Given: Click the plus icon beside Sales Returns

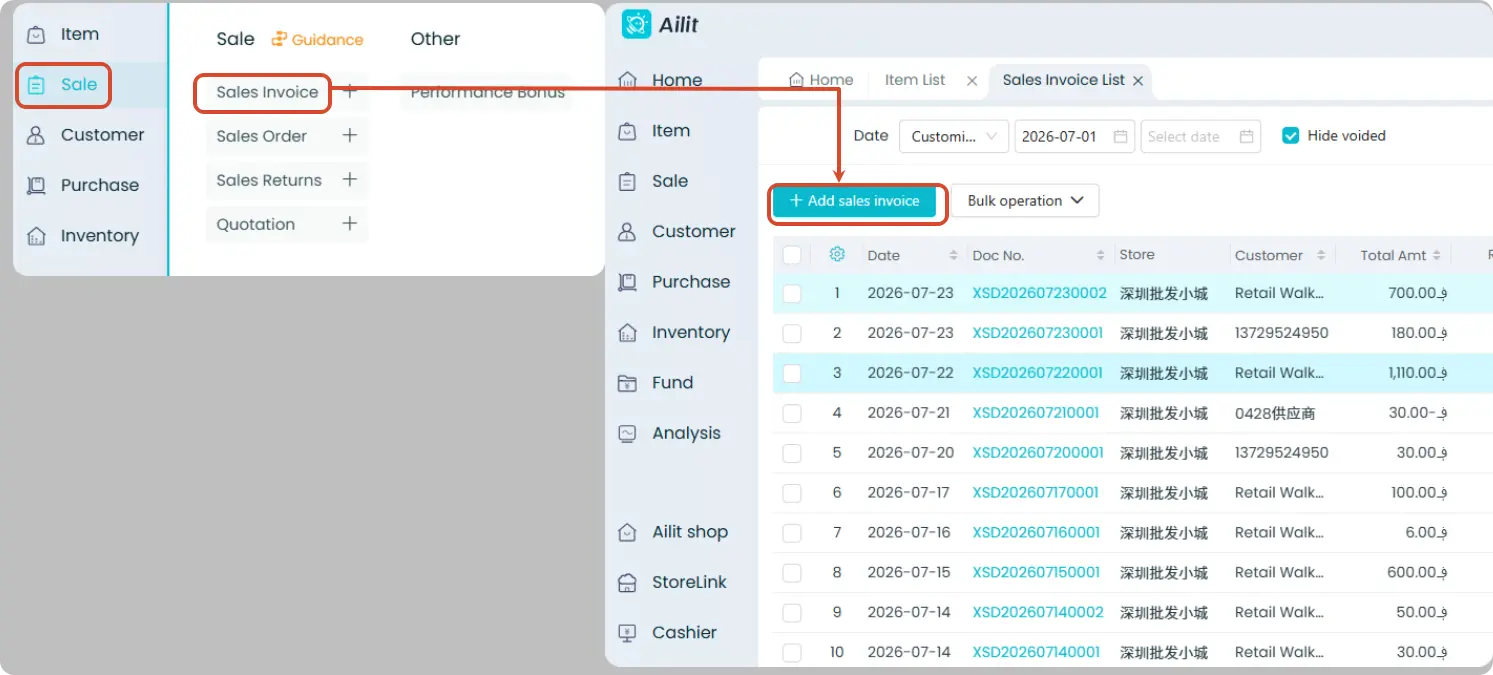Looking at the screenshot, I should tap(350, 179).
